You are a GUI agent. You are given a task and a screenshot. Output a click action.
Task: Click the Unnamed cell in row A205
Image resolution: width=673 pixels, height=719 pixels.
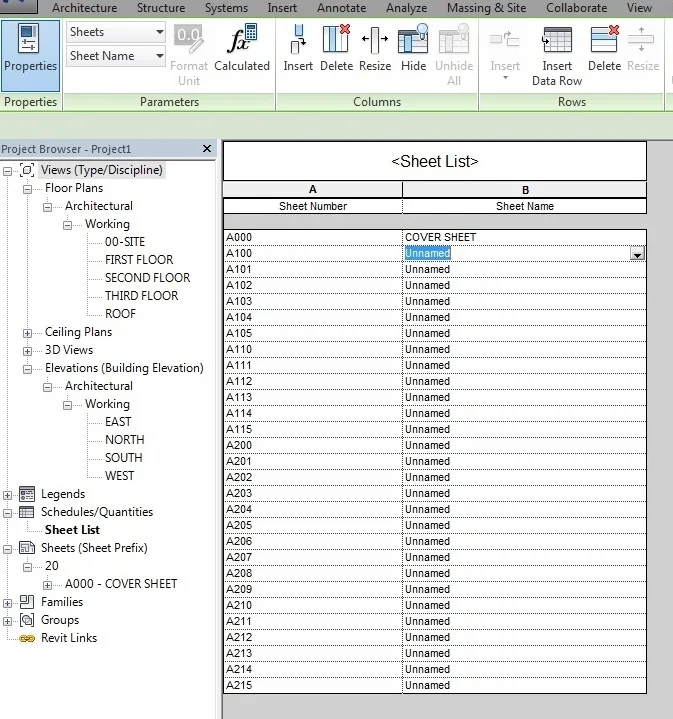(x=524, y=525)
